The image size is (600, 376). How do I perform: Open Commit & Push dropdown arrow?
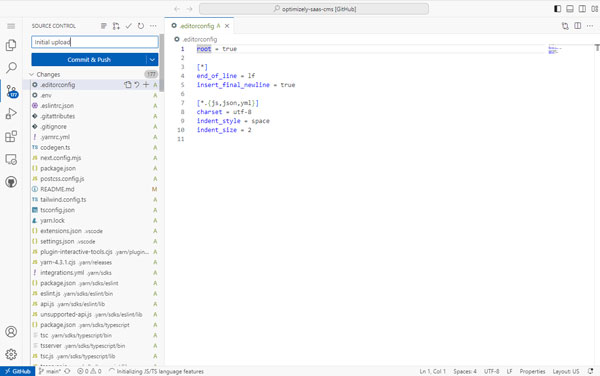(x=152, y=60)
